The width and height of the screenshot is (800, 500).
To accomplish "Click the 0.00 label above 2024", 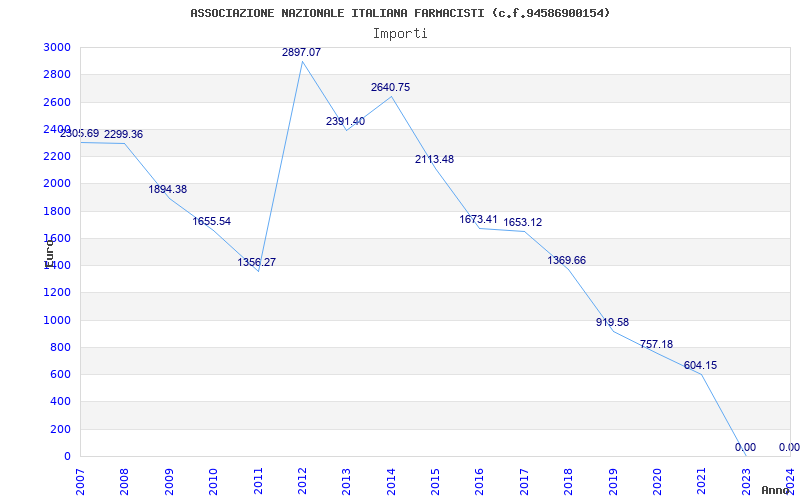I will point(789,447).
